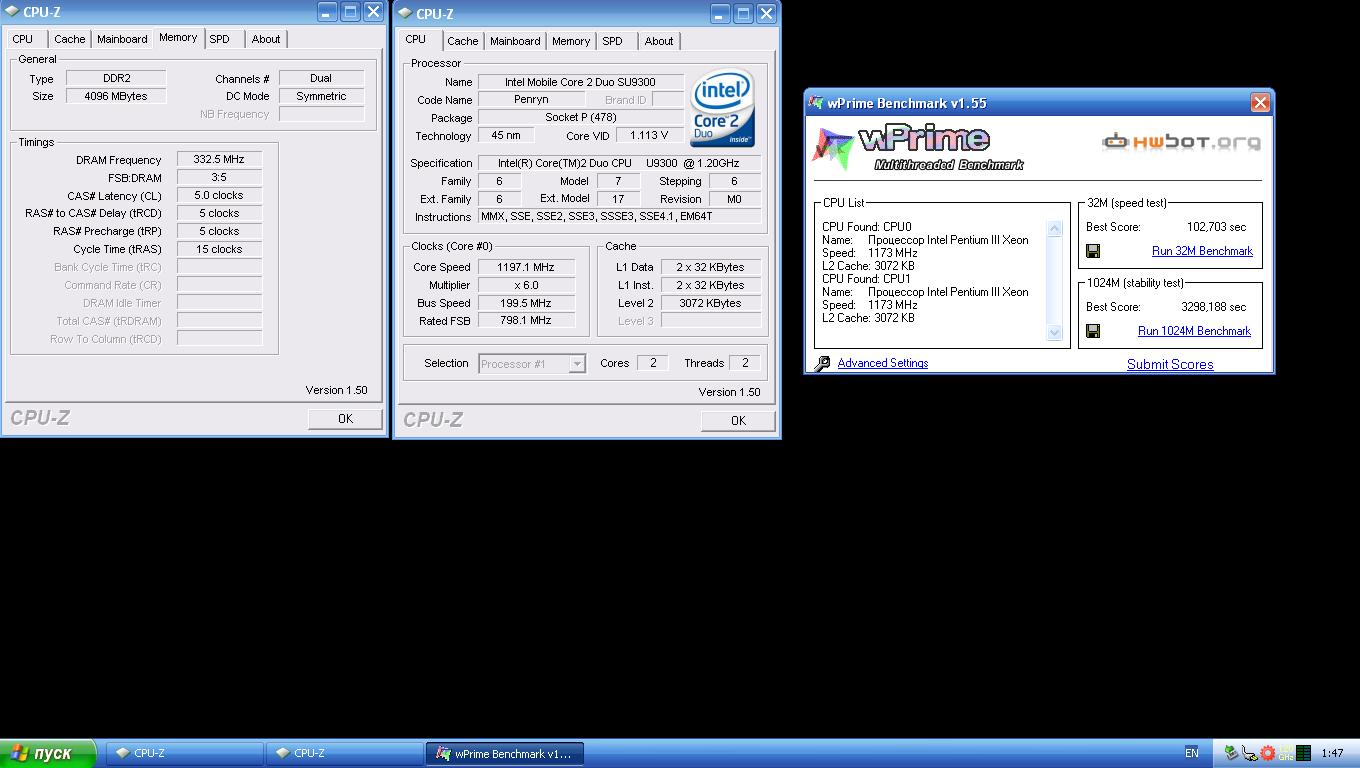Click DC Mode value Symmetric
This screenshot has width=1360, height=768.
click(x=321, y=96)
